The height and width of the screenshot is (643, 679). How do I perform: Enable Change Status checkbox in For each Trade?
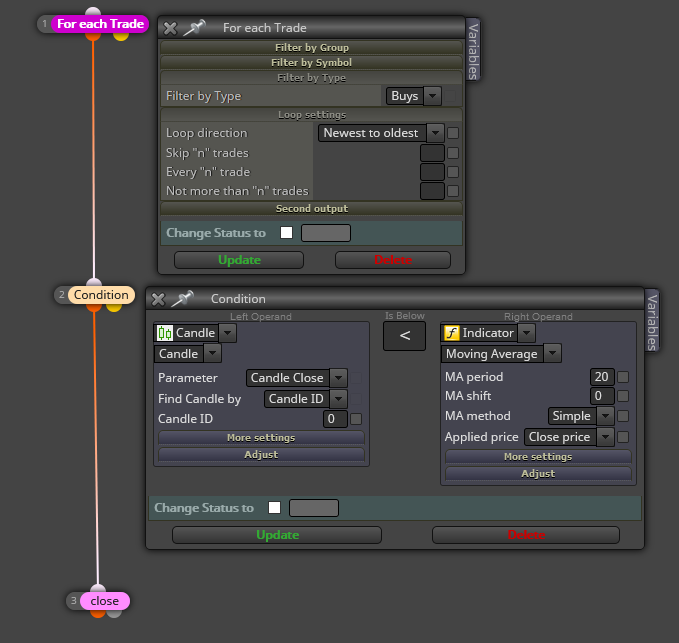click(x=286, y=233)
